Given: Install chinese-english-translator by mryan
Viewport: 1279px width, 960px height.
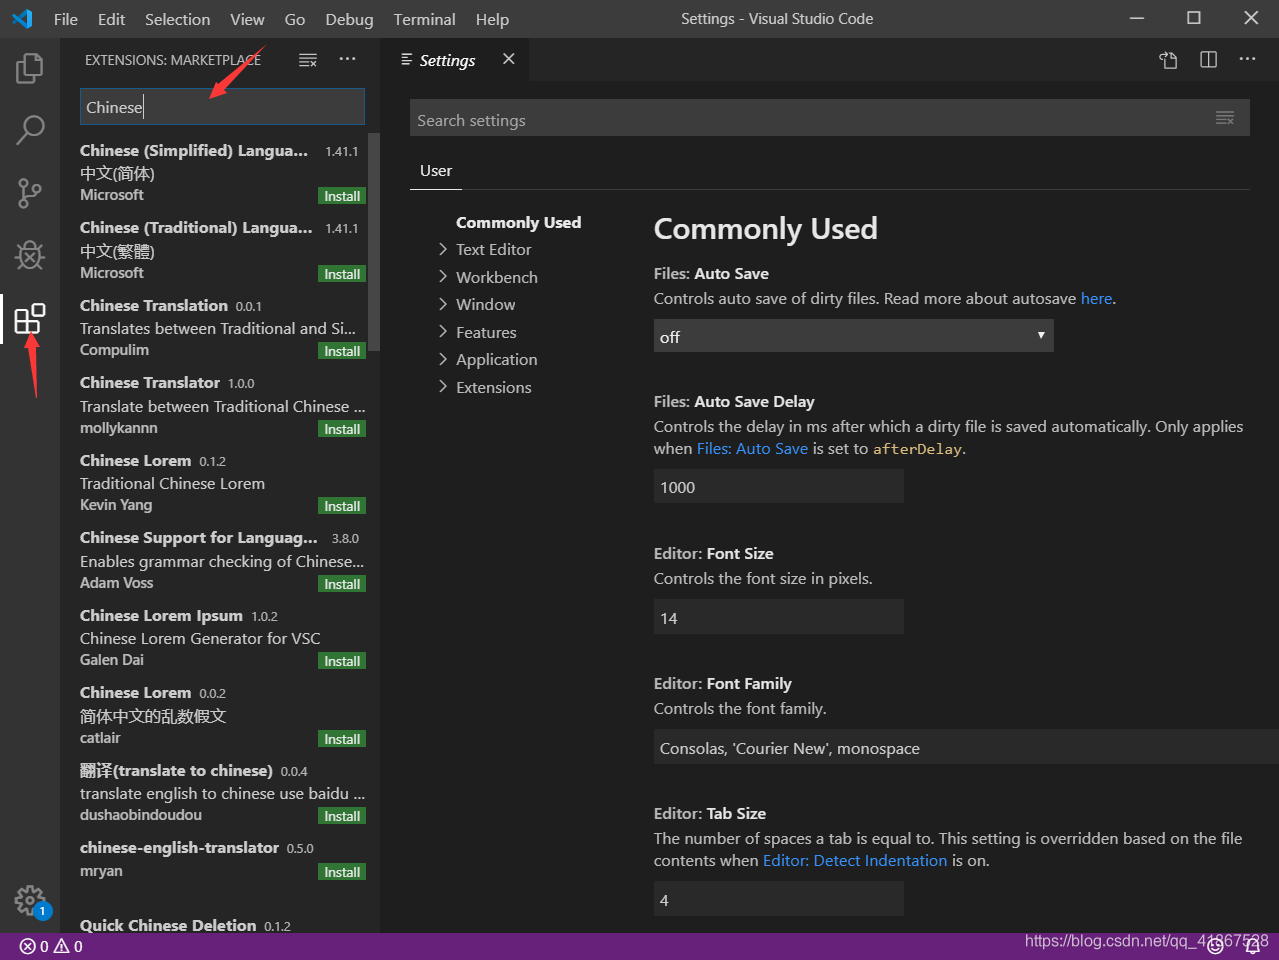Looking at the screenshot, I should [342, 872].
